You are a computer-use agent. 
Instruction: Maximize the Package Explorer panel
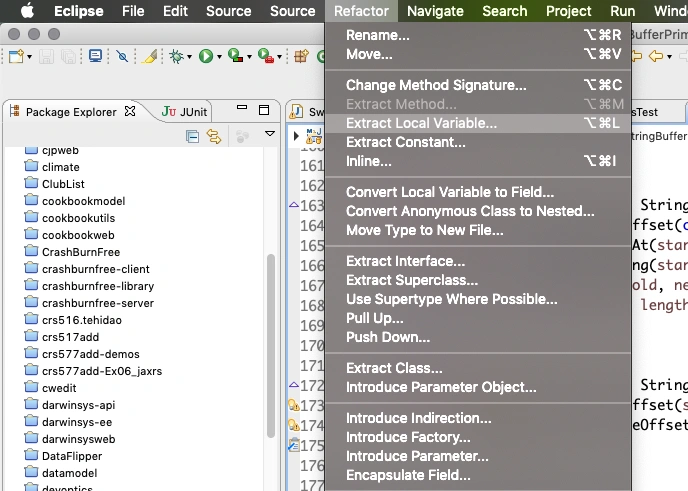264,110
